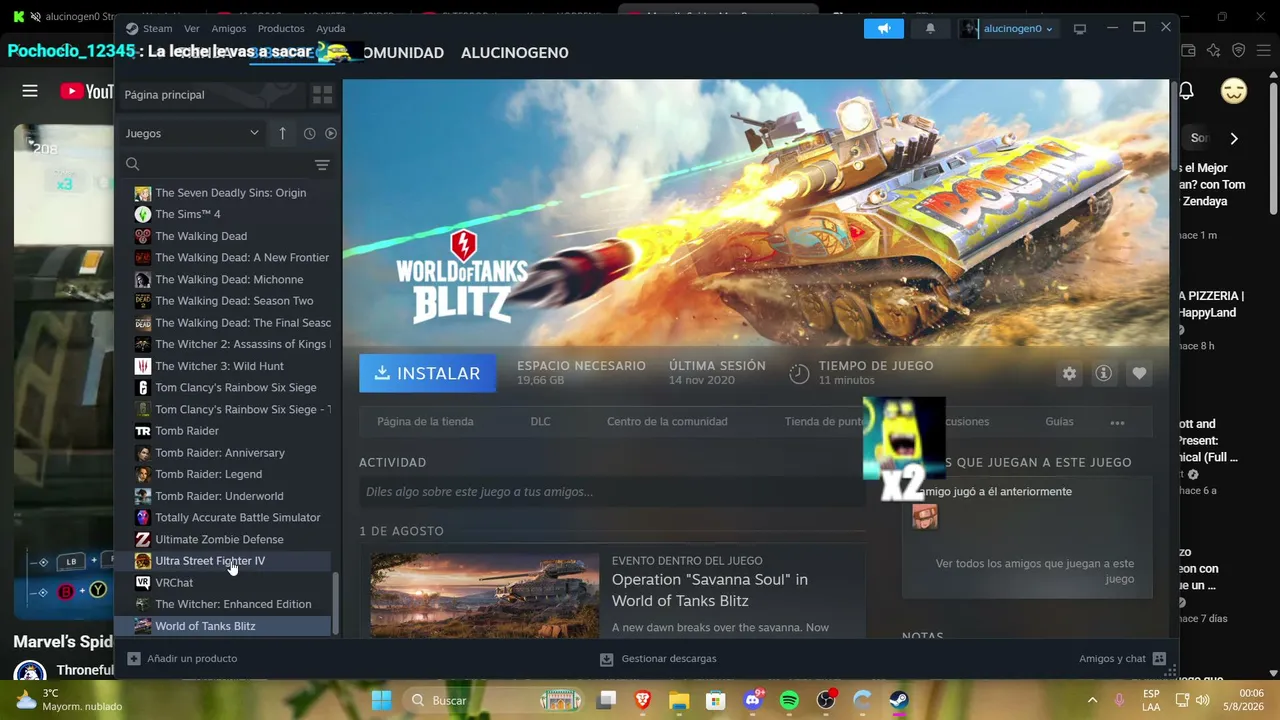This screenshot has height=720, width=1280.
Task: Toggle sort by recent activity clock
Action: coord(309,133)
